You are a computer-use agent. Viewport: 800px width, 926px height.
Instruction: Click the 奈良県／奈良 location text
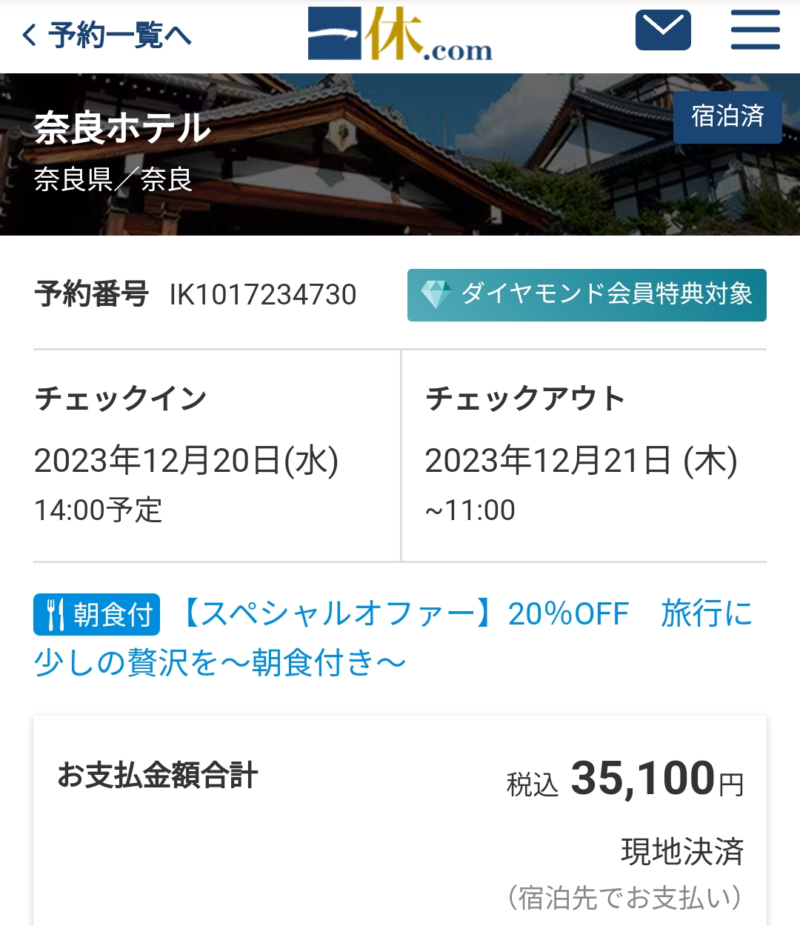point(112,180)
